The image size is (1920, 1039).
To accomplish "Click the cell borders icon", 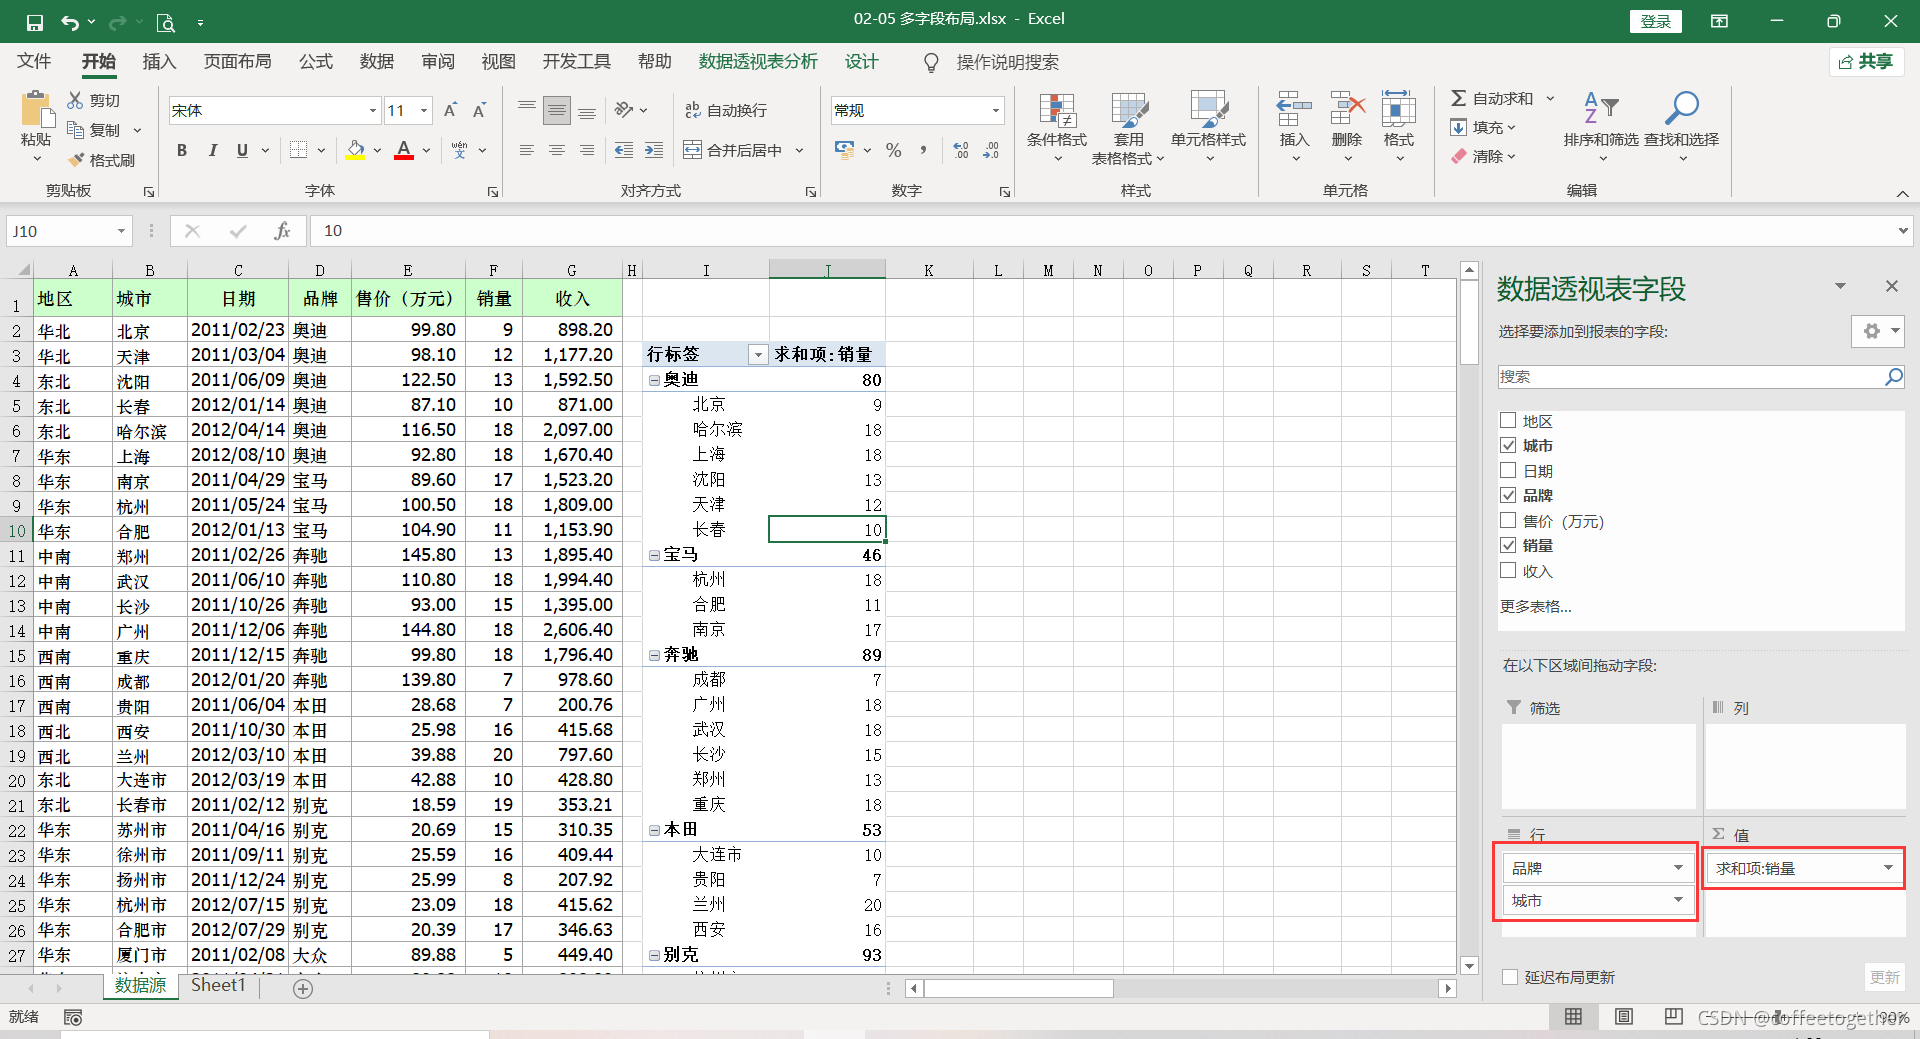I will [x=298, y=150].
